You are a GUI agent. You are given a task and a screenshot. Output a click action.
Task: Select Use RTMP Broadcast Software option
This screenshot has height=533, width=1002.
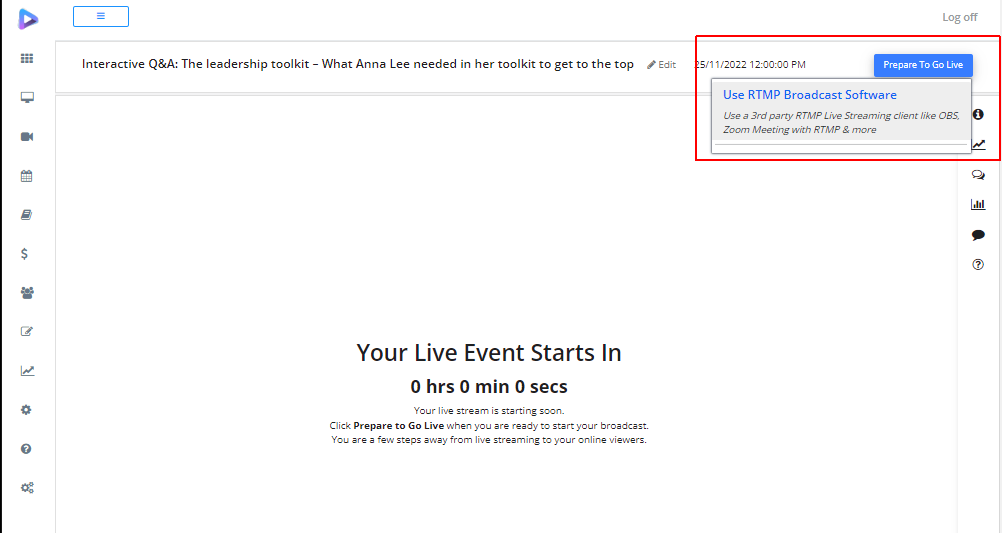pyautogui.click(x=810, y=95)
